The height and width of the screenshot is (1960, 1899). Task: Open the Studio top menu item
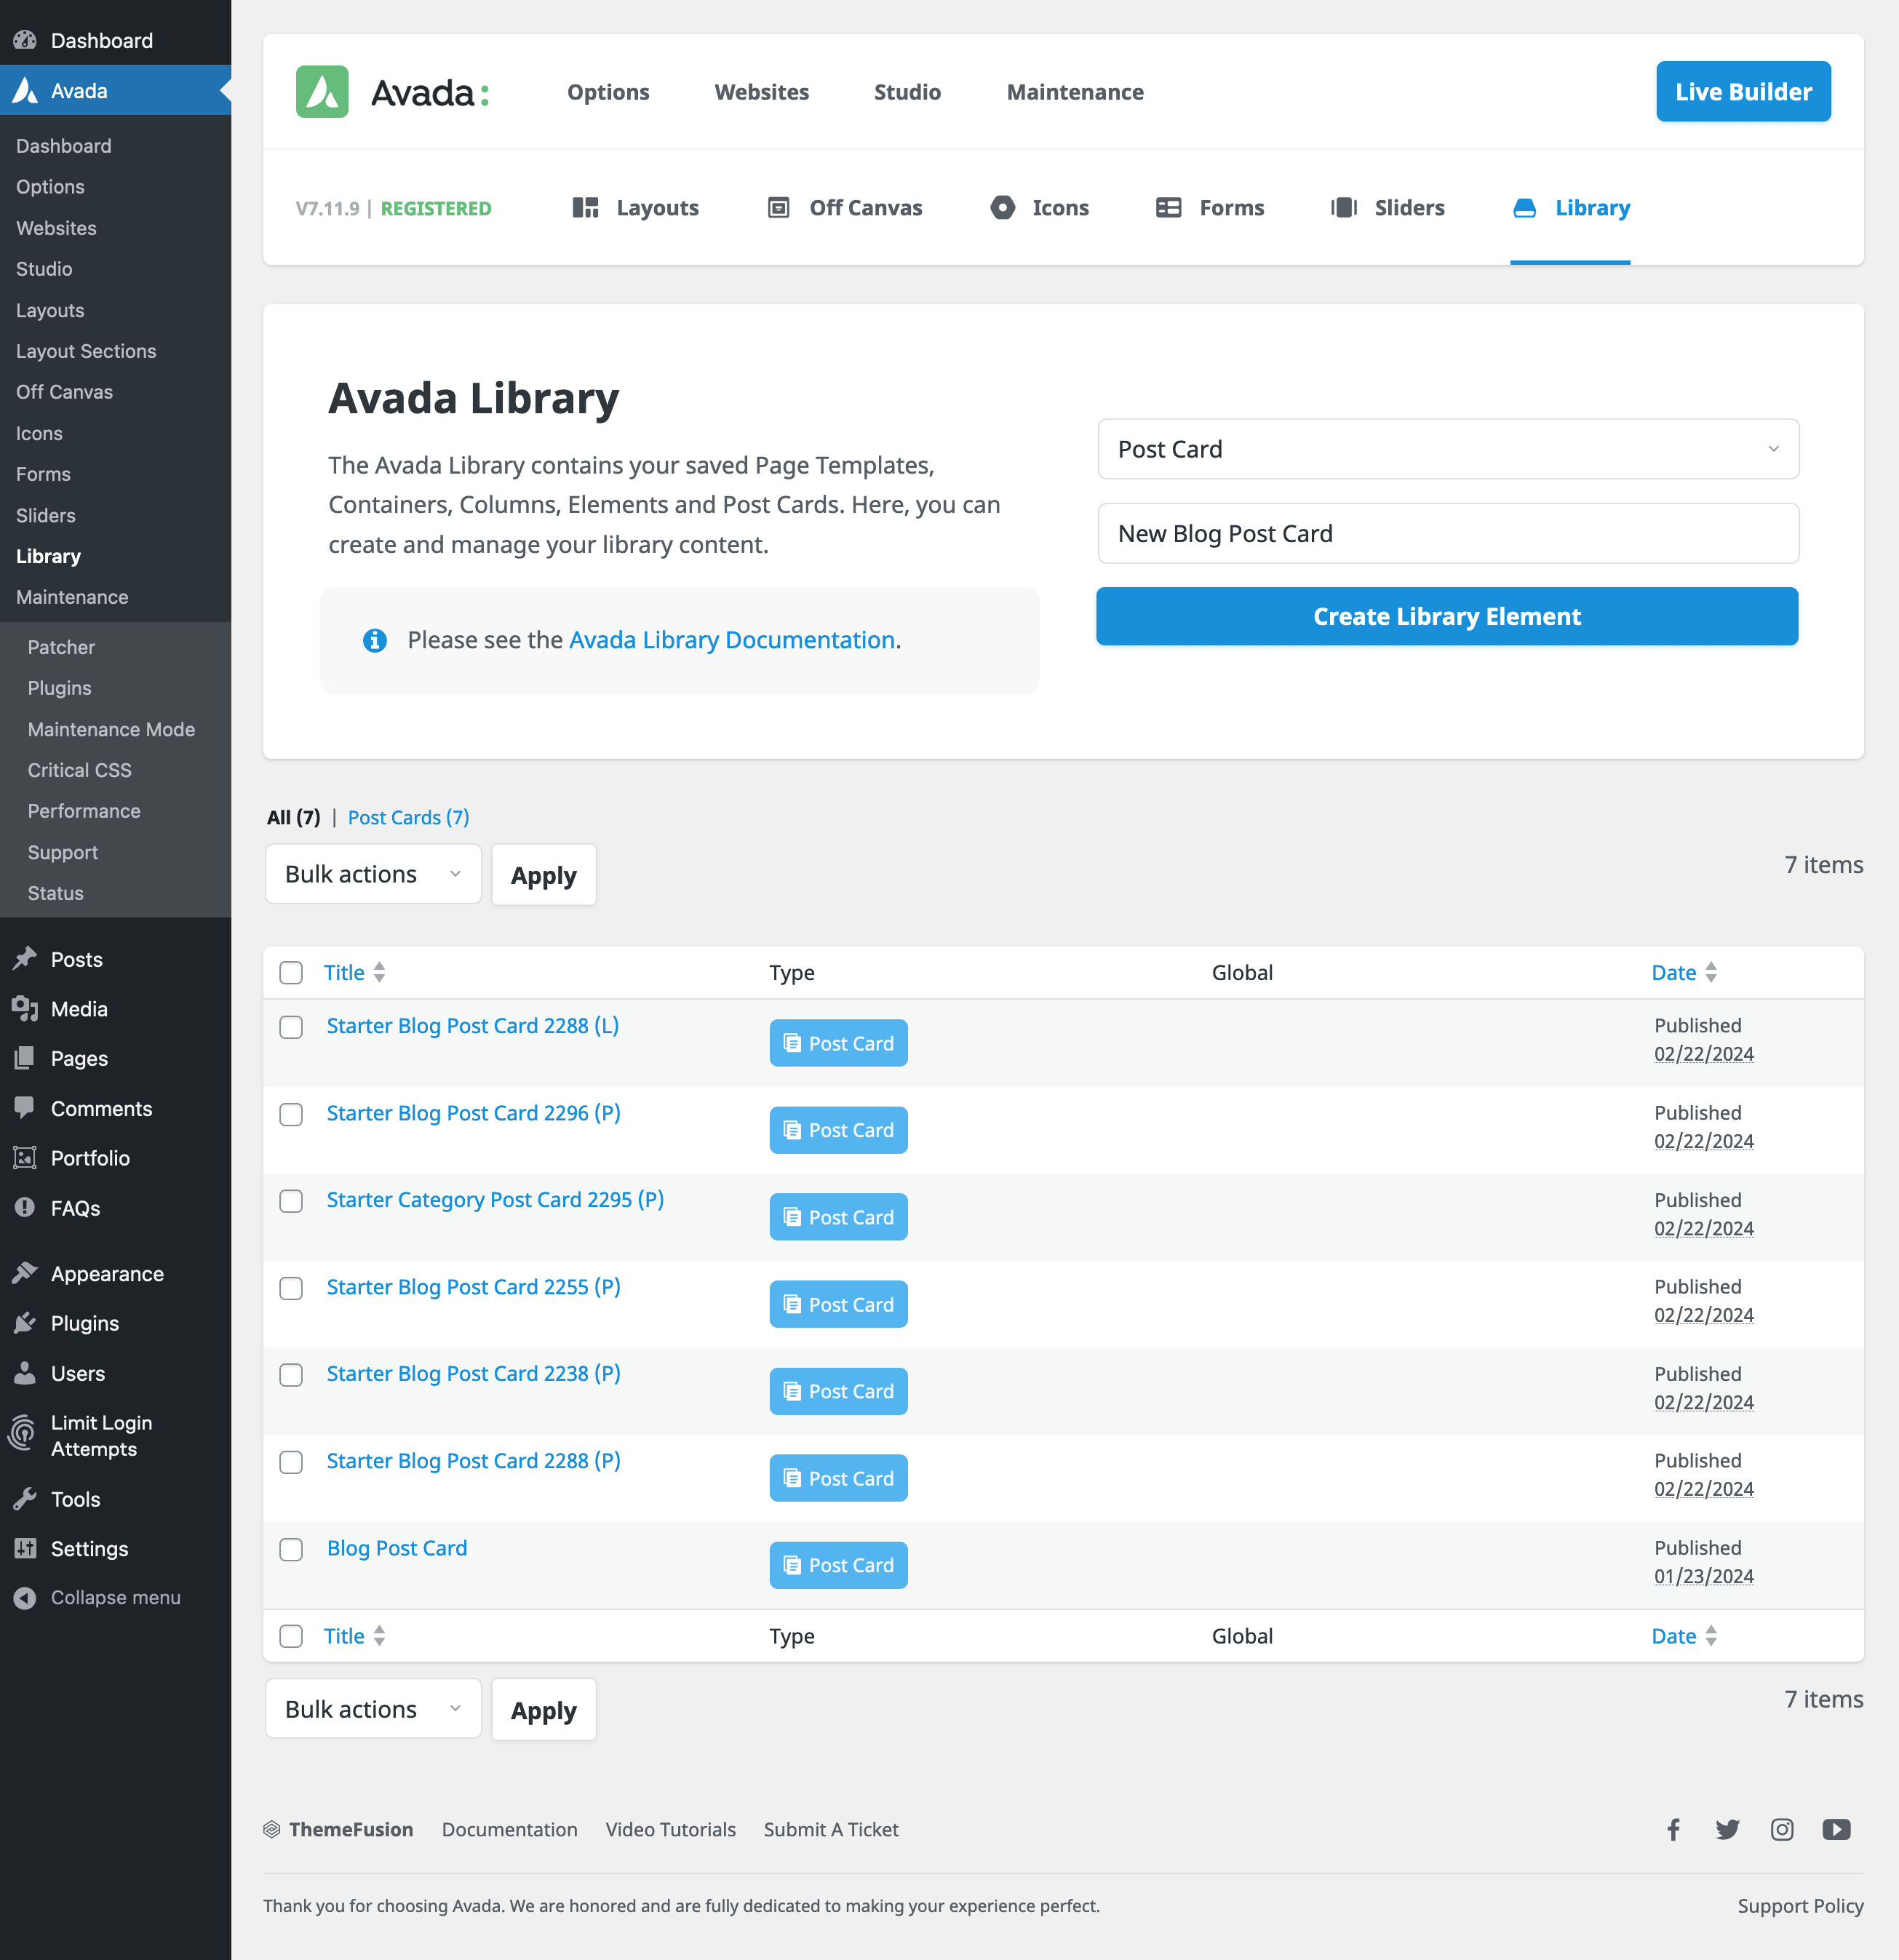pyautogui.click(x=907, y=92)
